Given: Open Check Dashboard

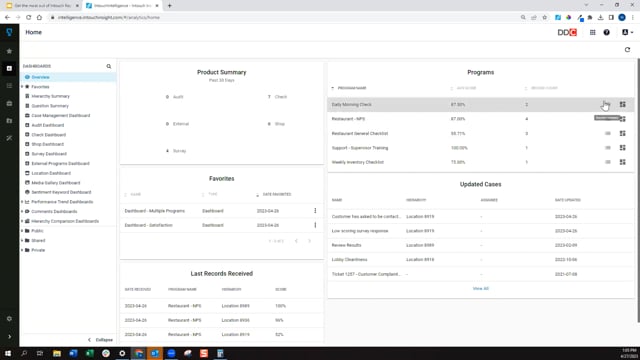Looking at the screenshot, I should pyautogui.click(x=48, y=135).
